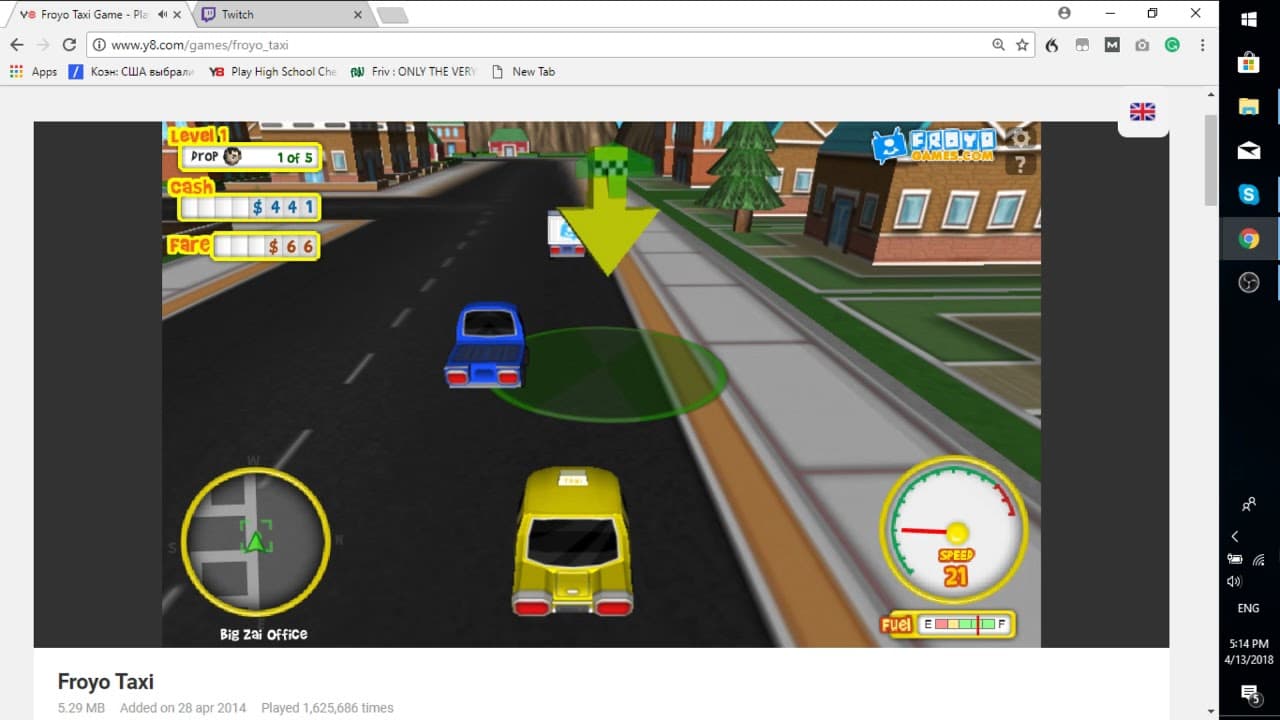Click inside the address bar URL
This screenshot has height=720, width=1280.
click(x=200, y=45)
